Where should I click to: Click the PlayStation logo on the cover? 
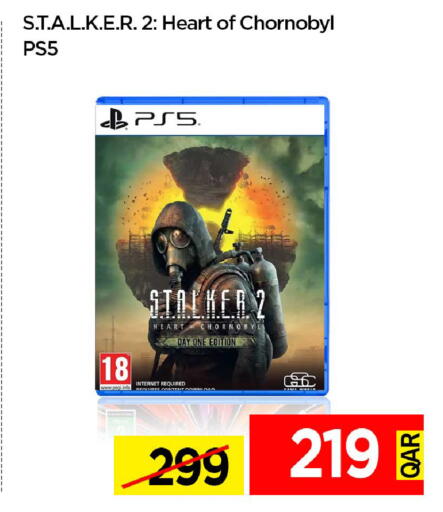click(114, 120)
